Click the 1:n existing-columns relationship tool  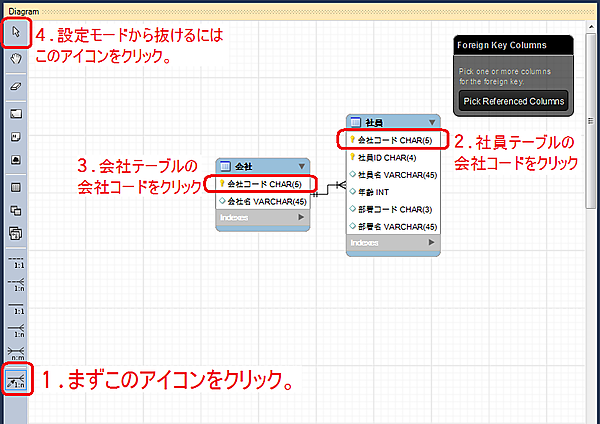pyautogui.click(x=16, y=379)
